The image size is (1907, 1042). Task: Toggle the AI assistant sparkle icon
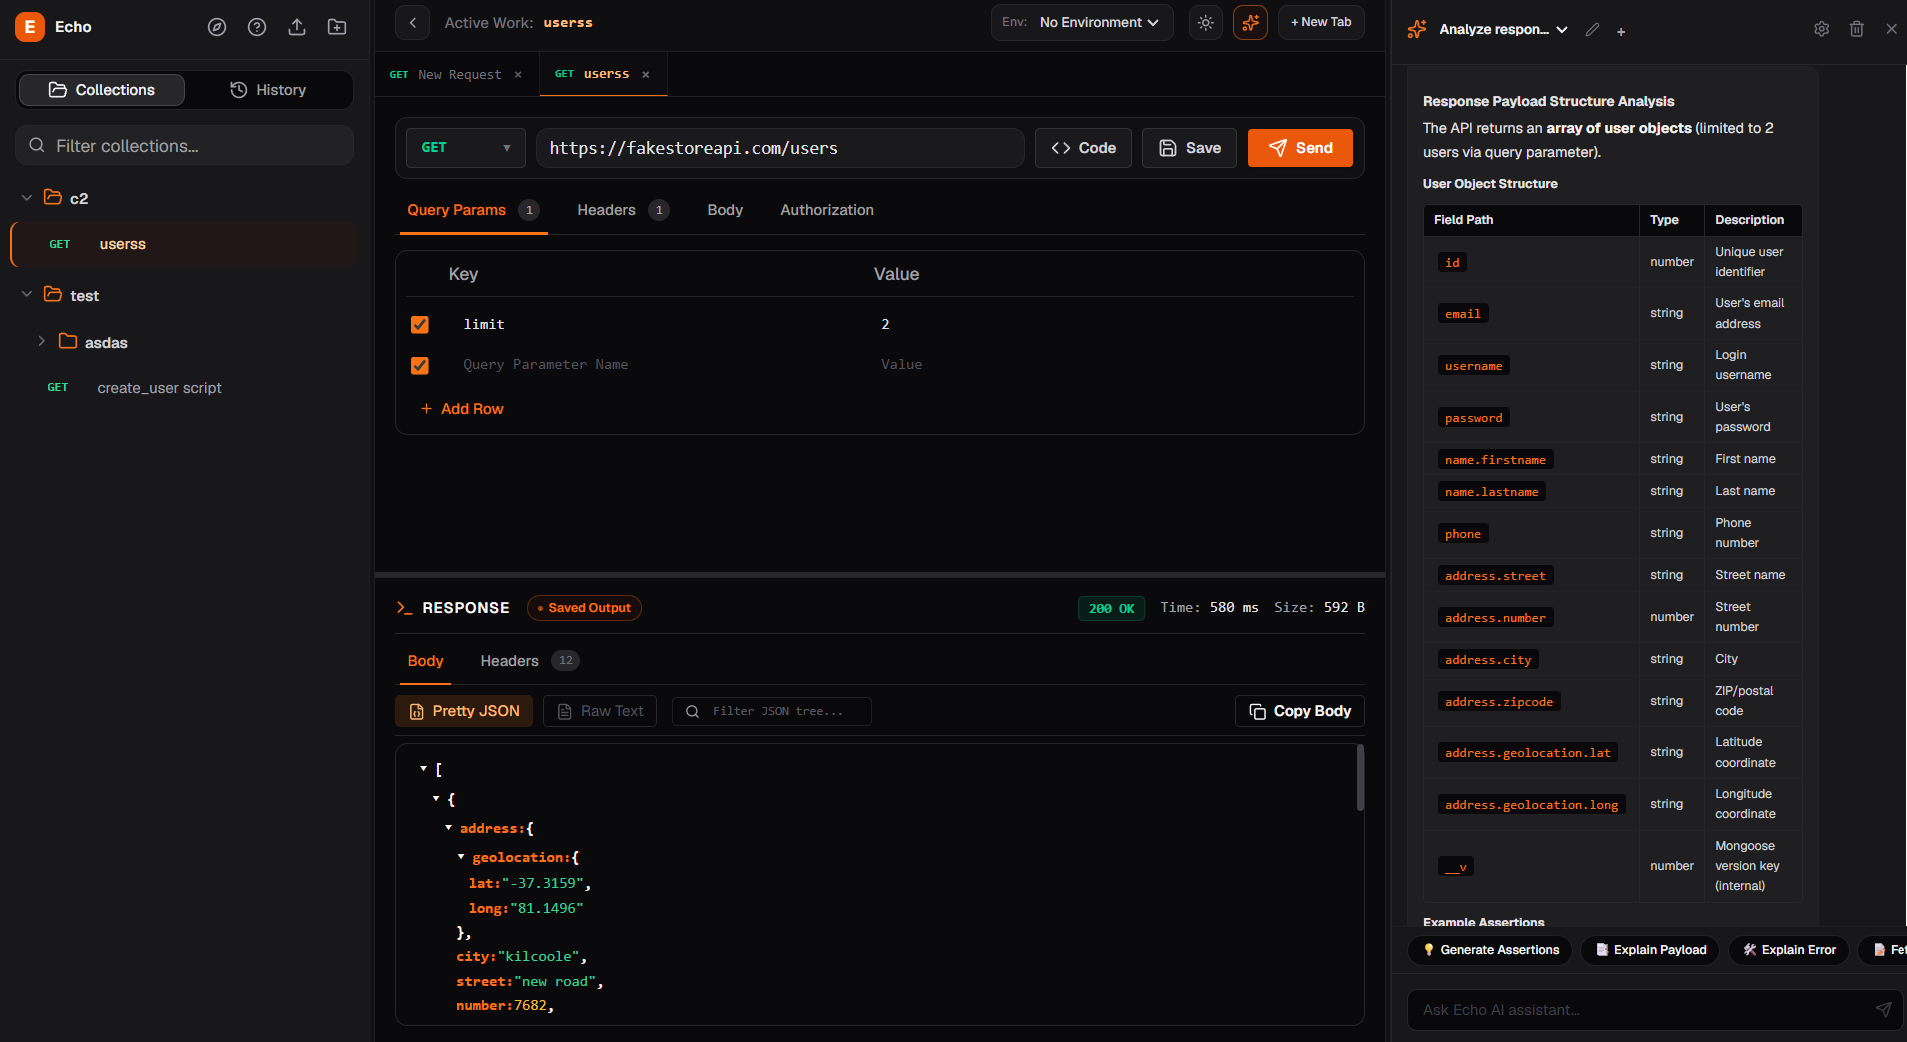tap(1250, 22)
